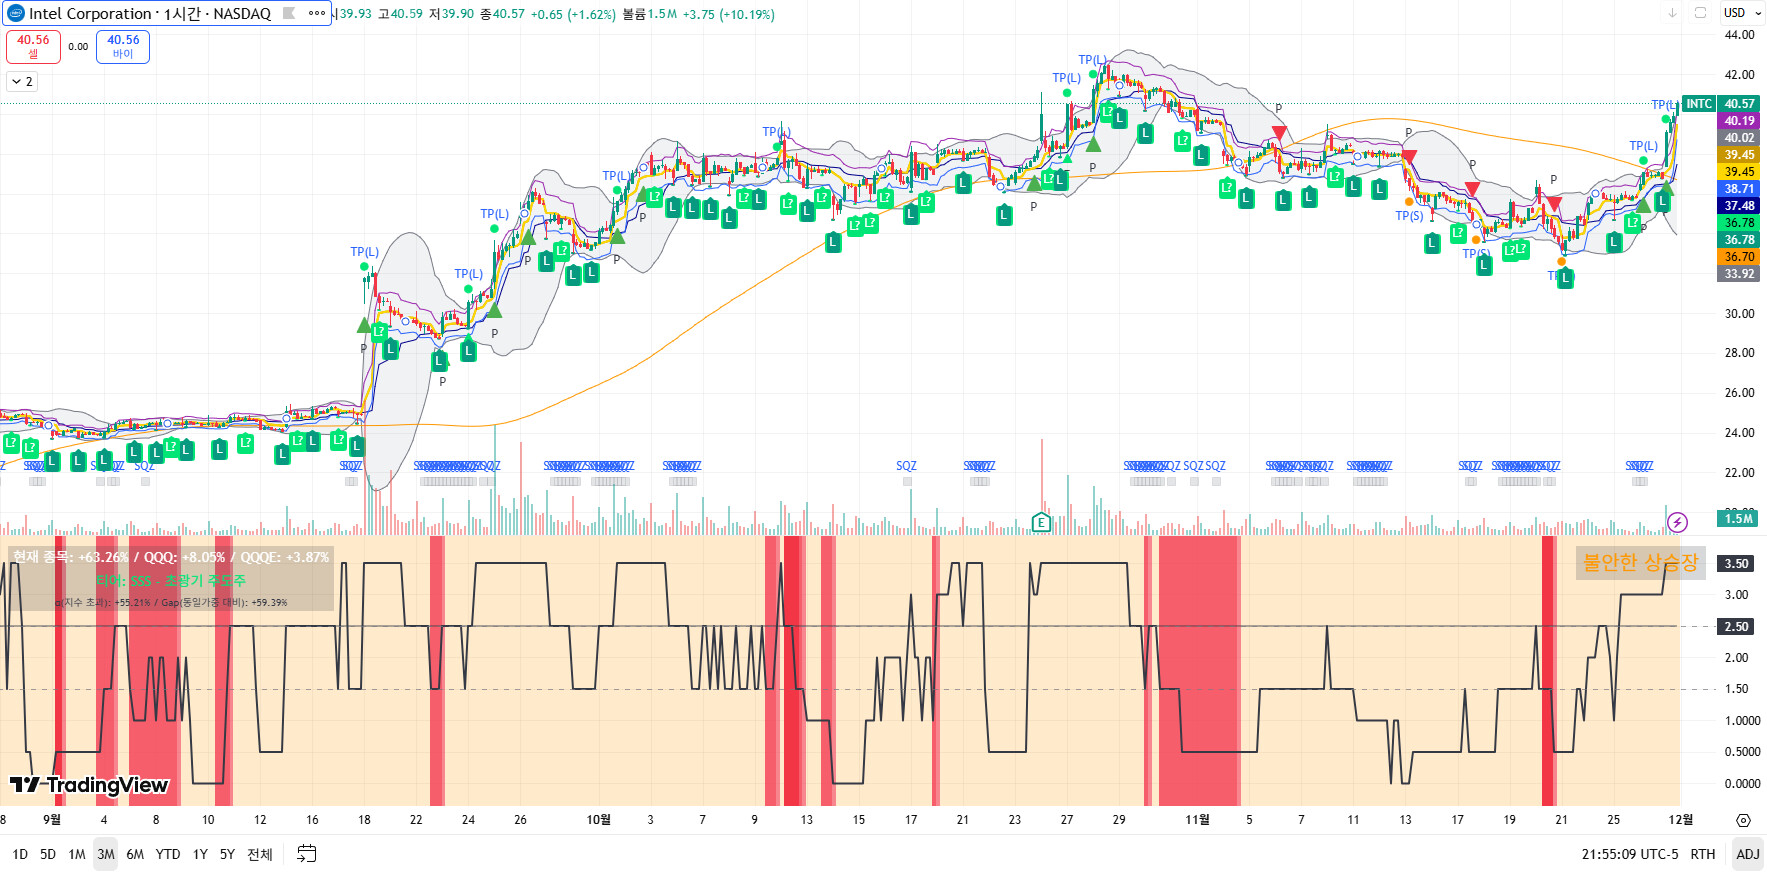This screenshot has height=872, width=1767.
Task: Click the 10월 label on the time axis
Action: point(598,820)
